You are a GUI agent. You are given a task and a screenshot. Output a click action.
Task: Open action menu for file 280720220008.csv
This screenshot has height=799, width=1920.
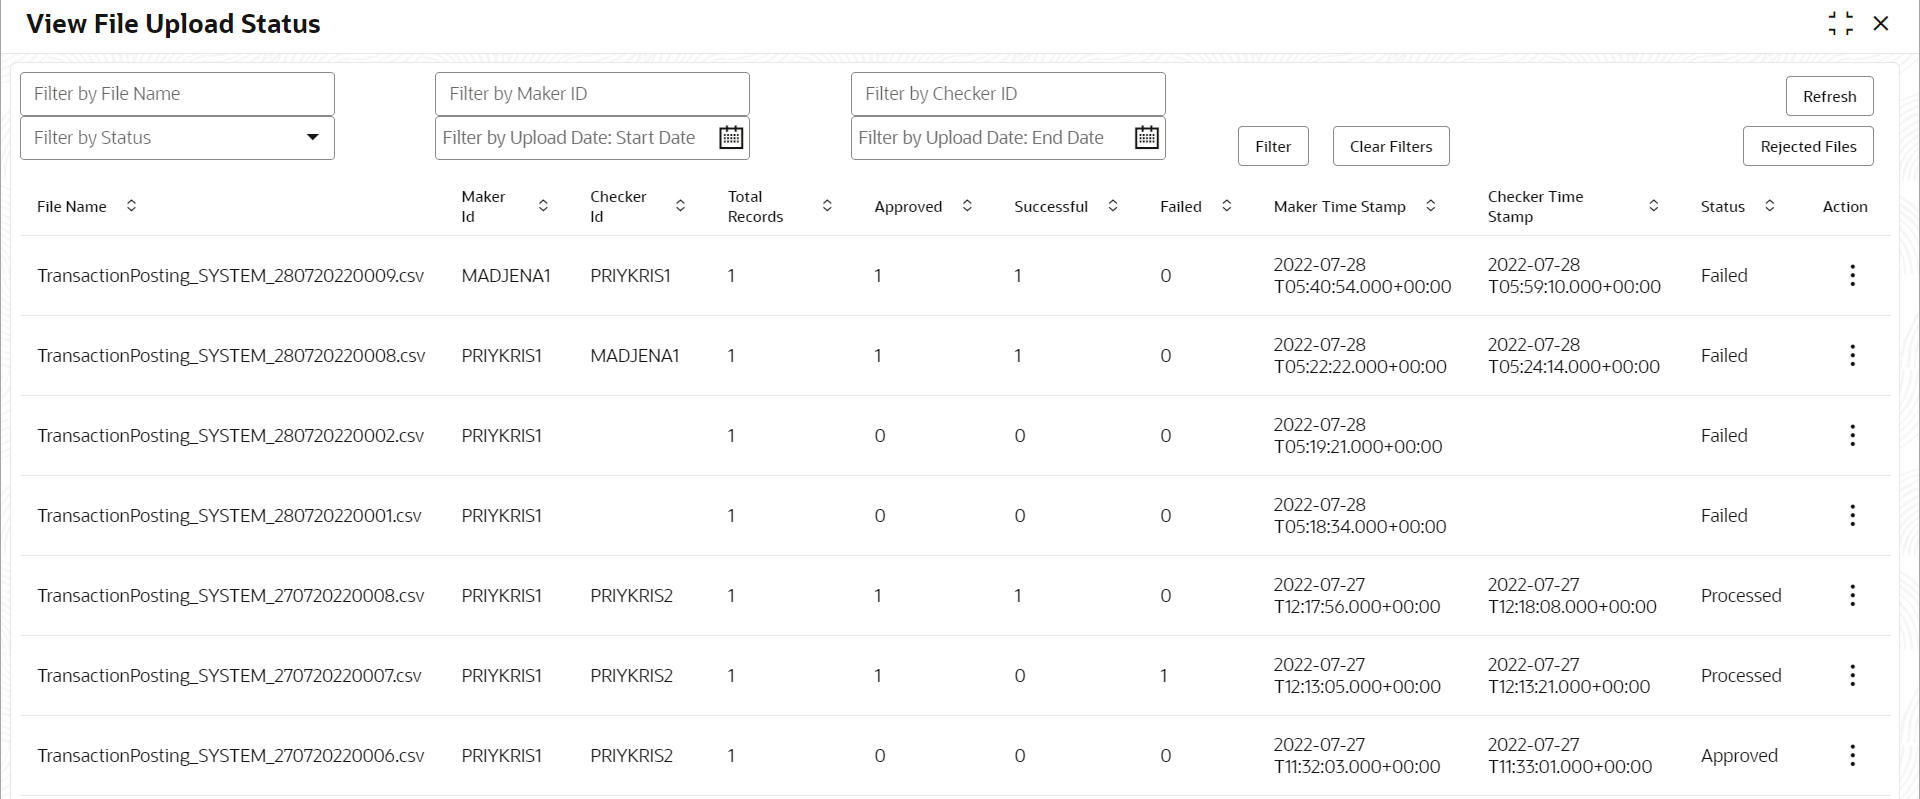pos(1852,355)
